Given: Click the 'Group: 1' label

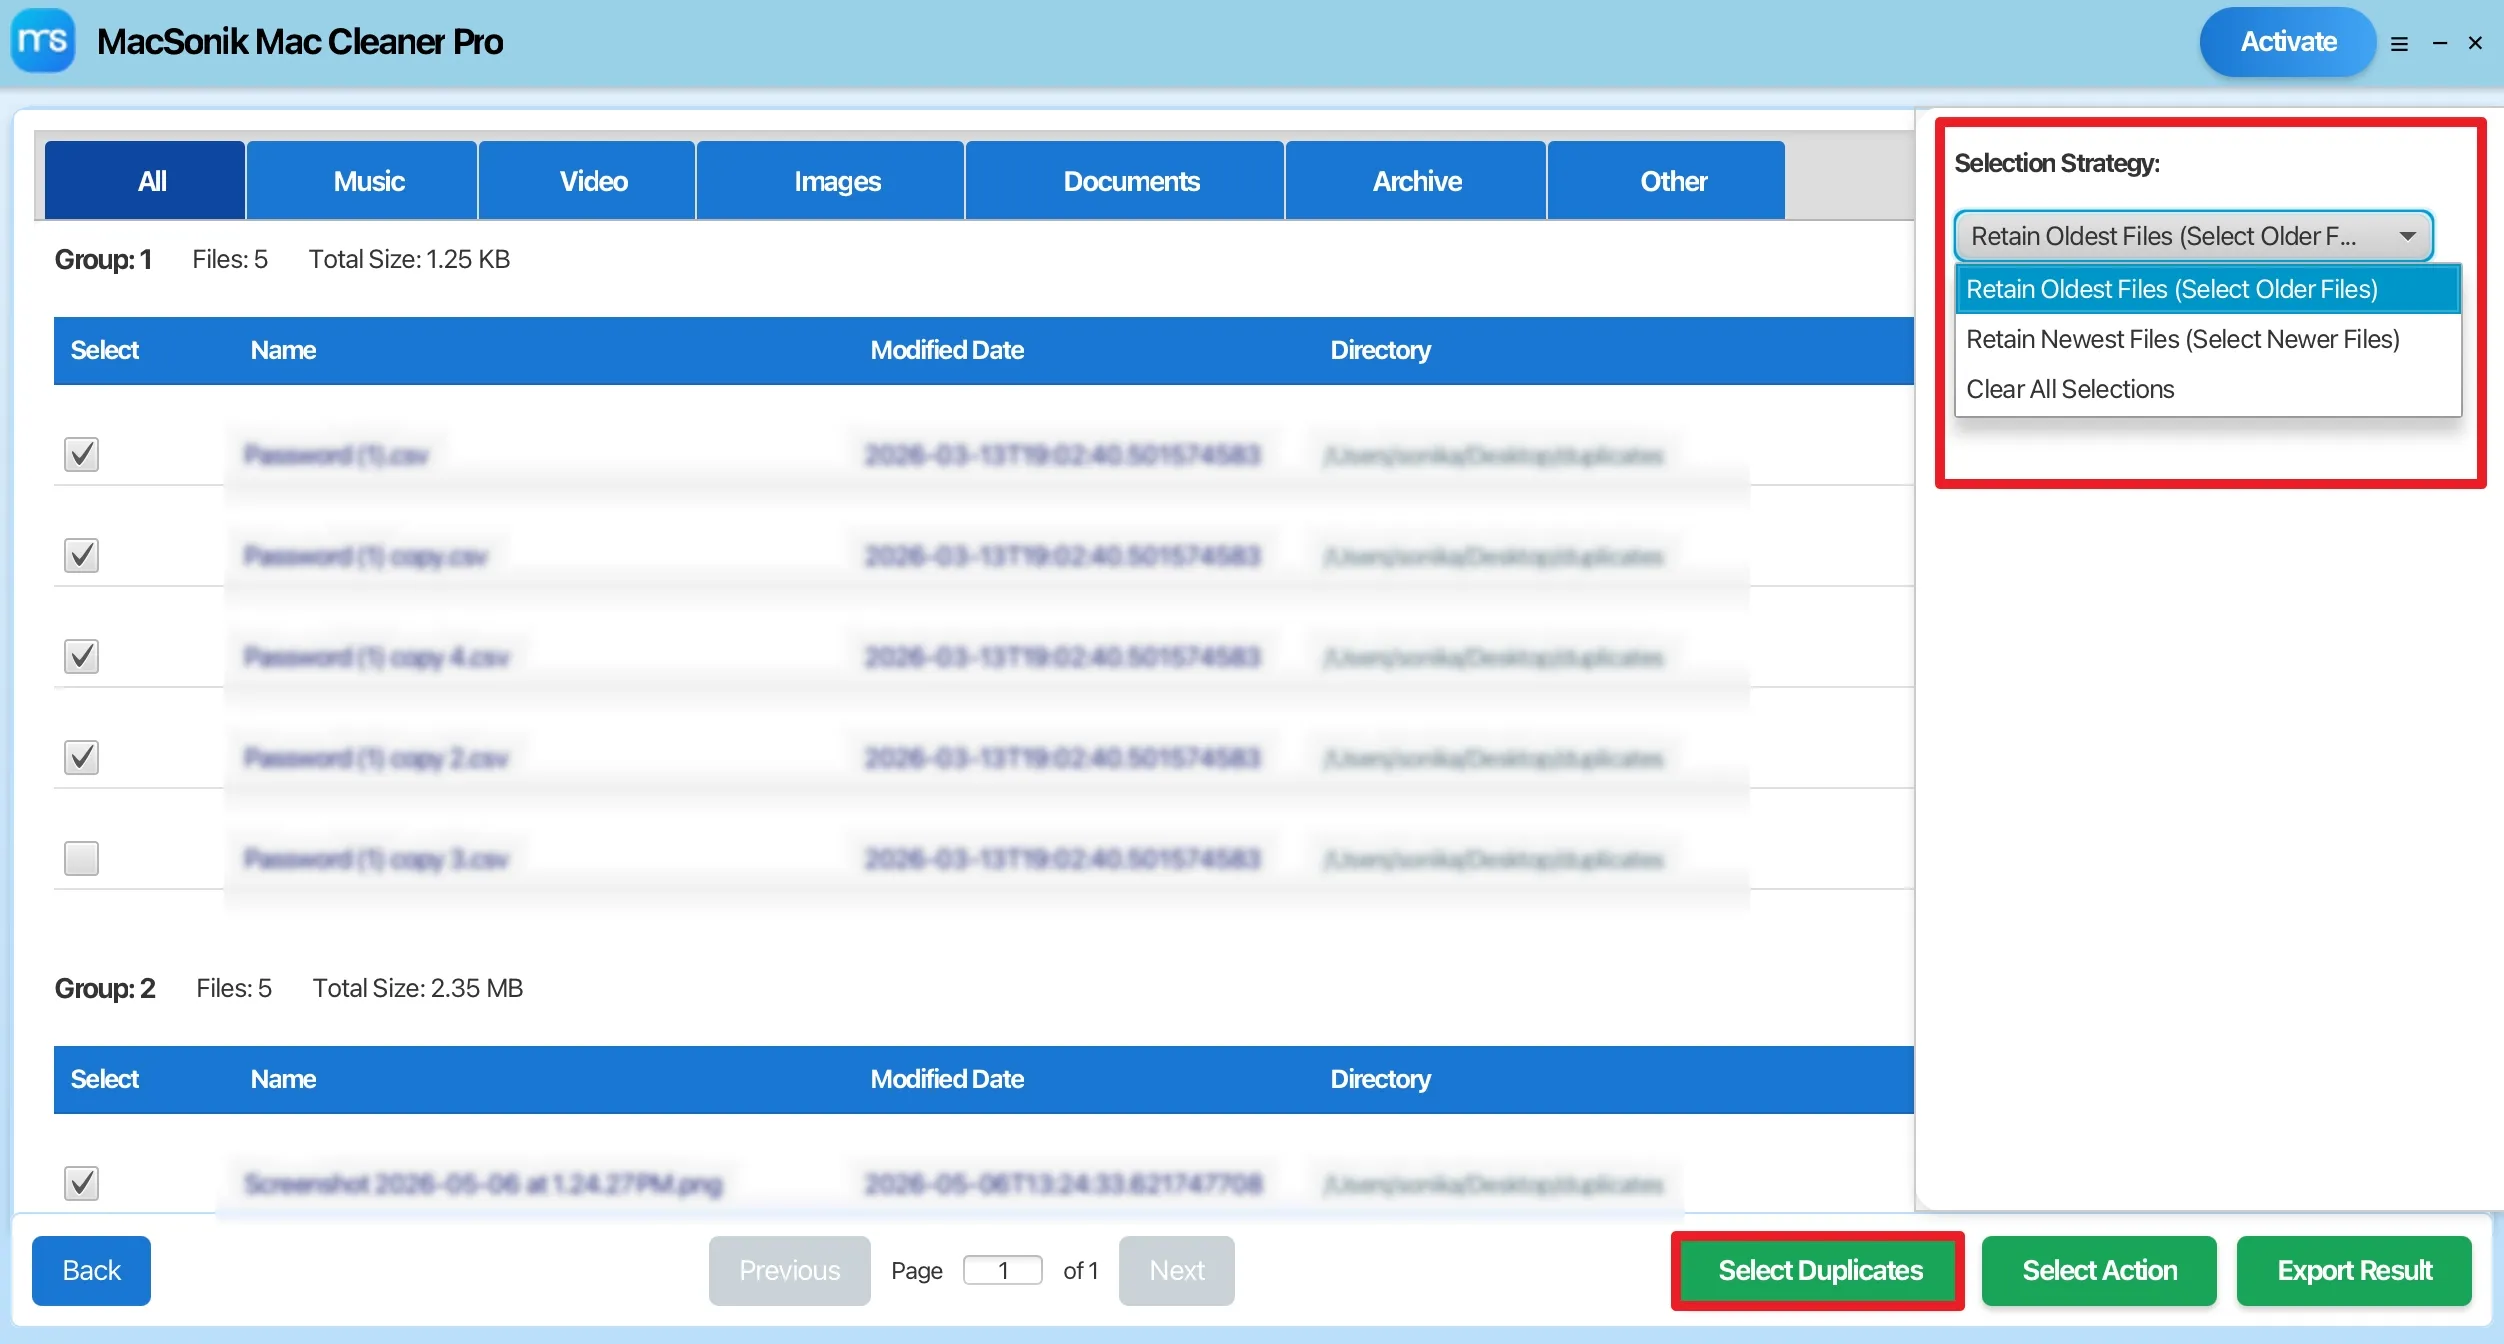Looking at the screenshot, I should pyautogui.click(x=103, y=259).
